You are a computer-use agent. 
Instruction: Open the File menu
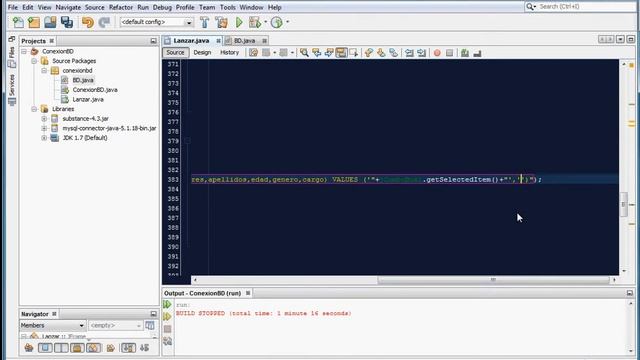point(13,7)
